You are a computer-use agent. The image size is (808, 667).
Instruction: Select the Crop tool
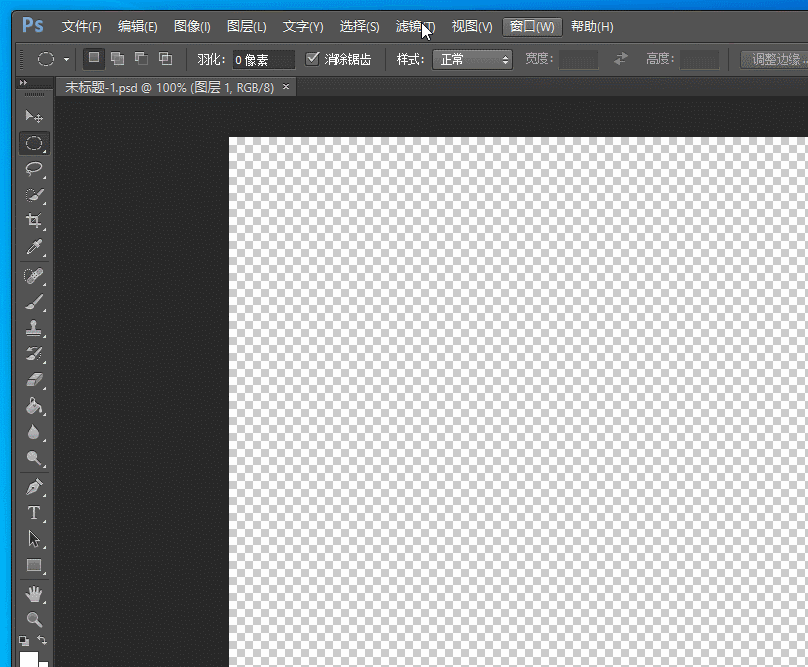[x=34, y=221]
